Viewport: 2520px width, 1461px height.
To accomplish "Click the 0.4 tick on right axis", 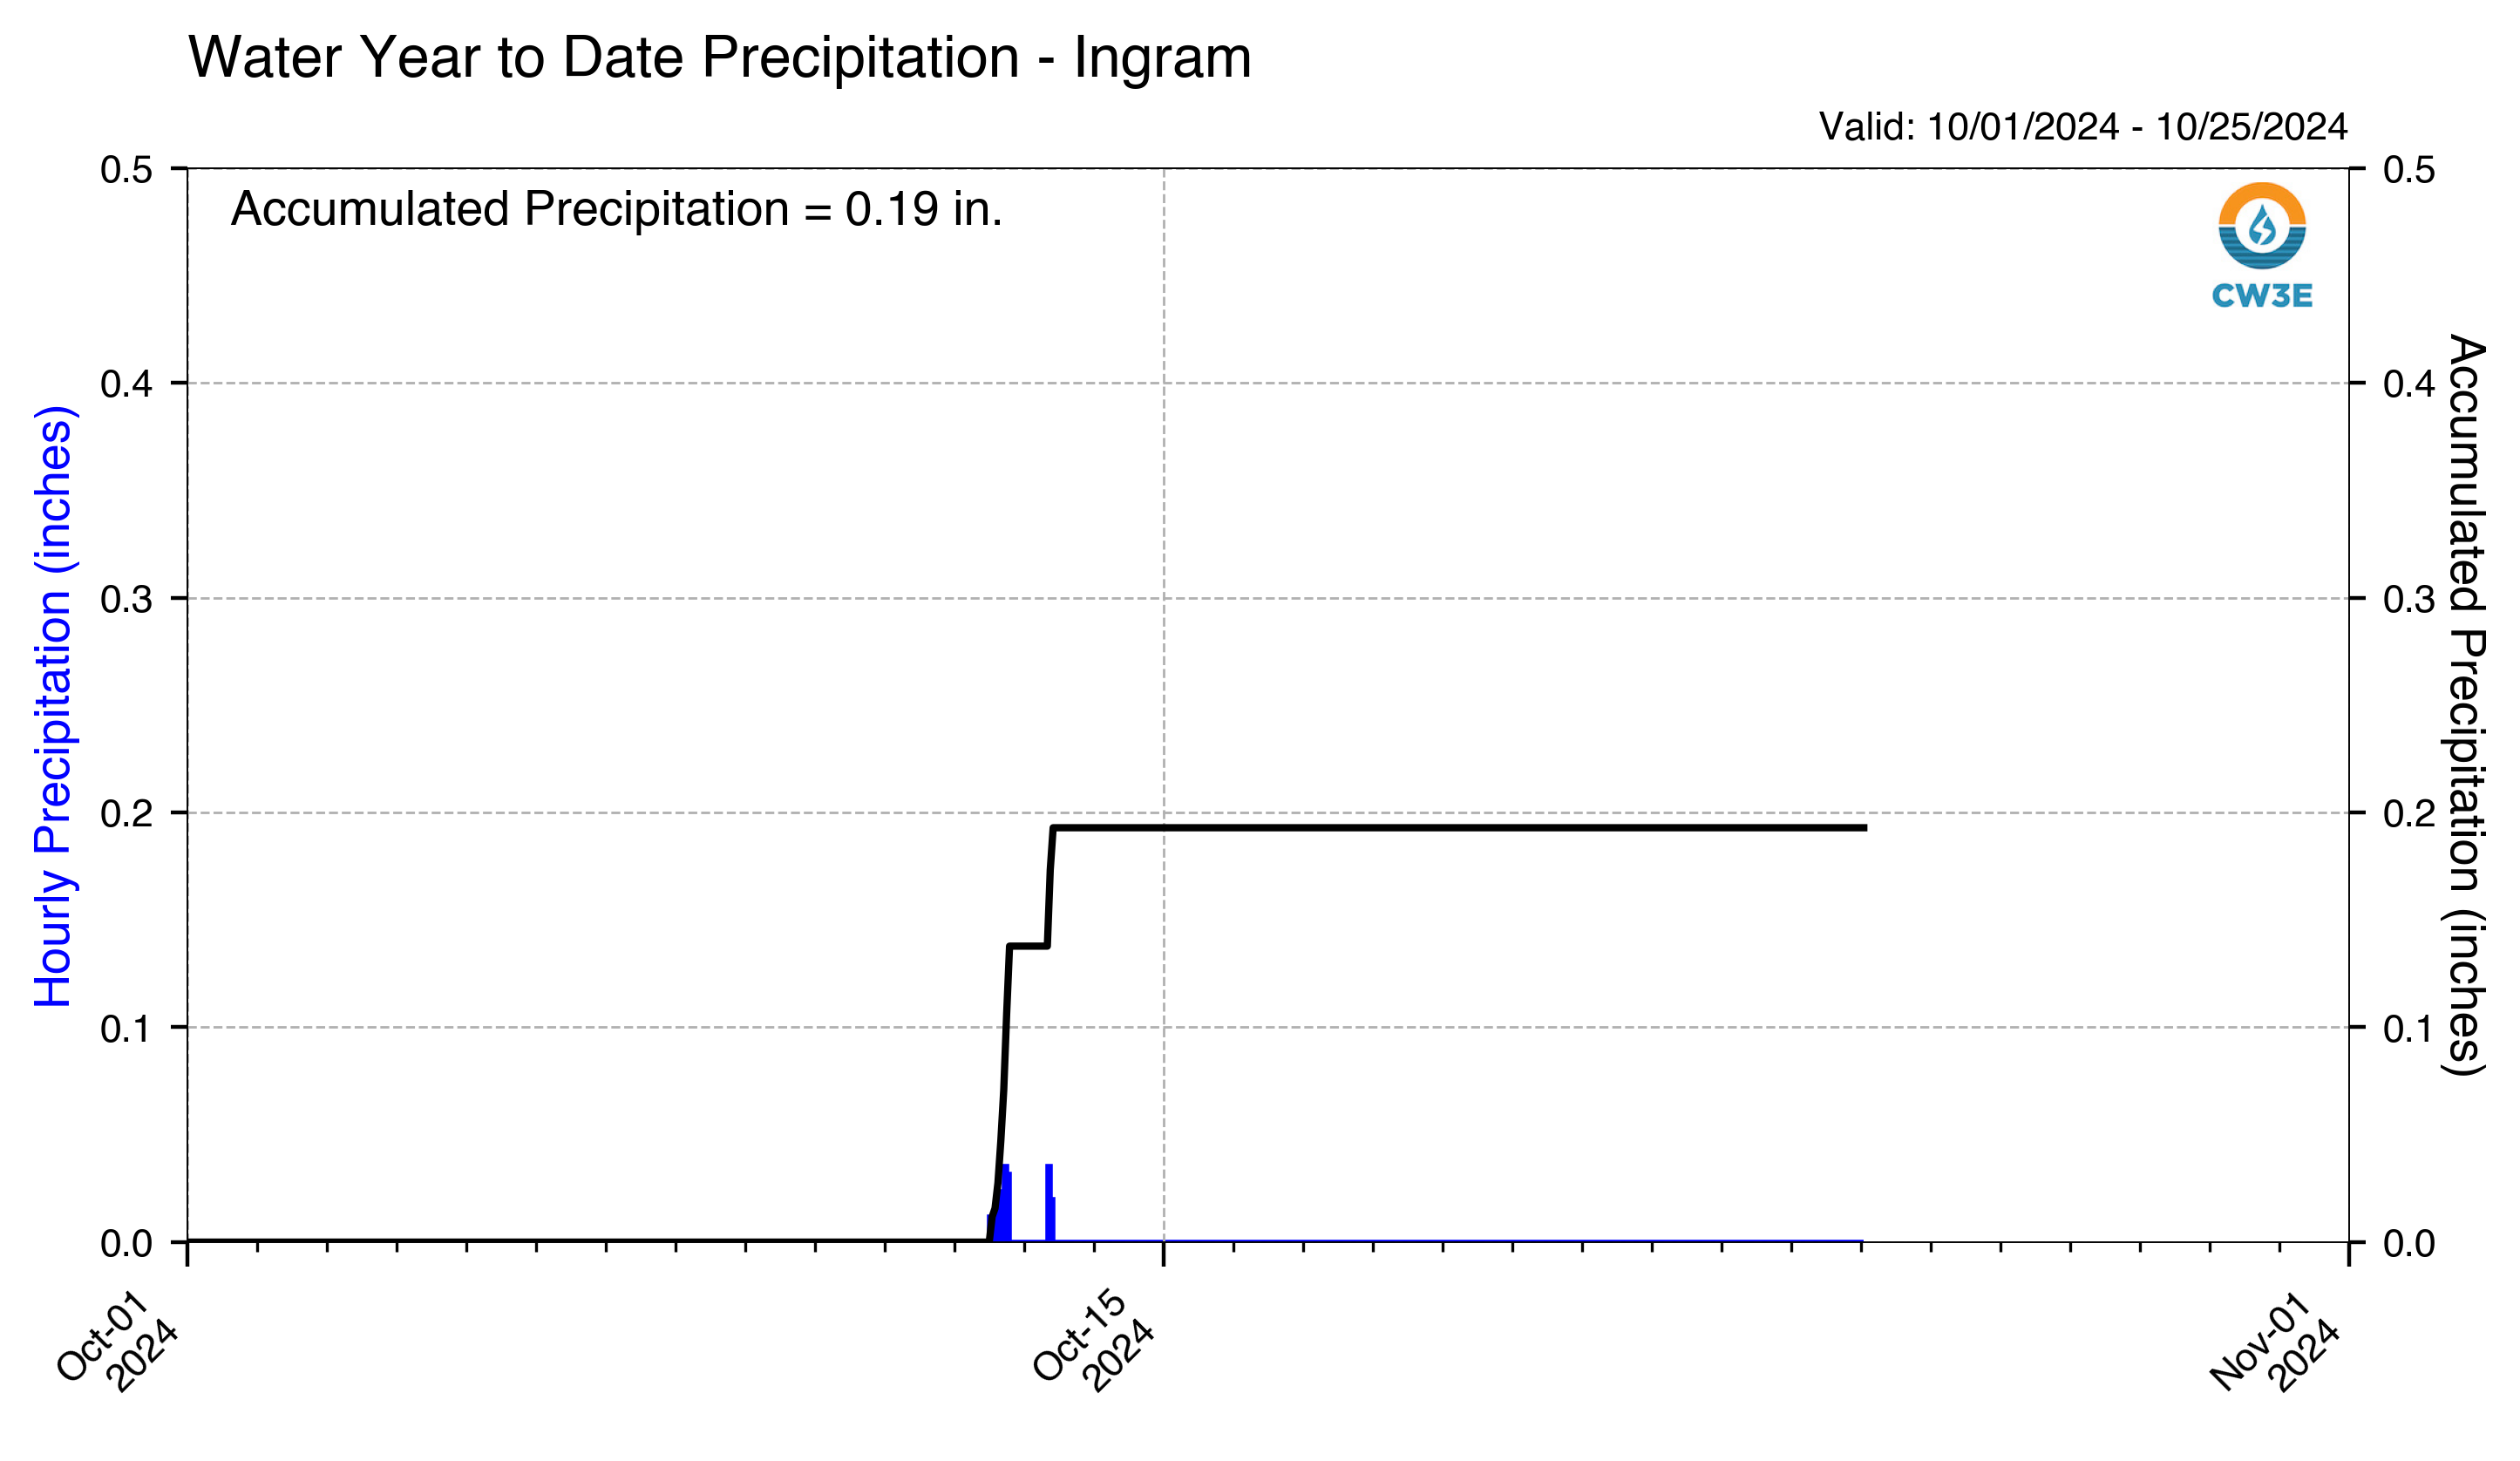I will 2409,383.
